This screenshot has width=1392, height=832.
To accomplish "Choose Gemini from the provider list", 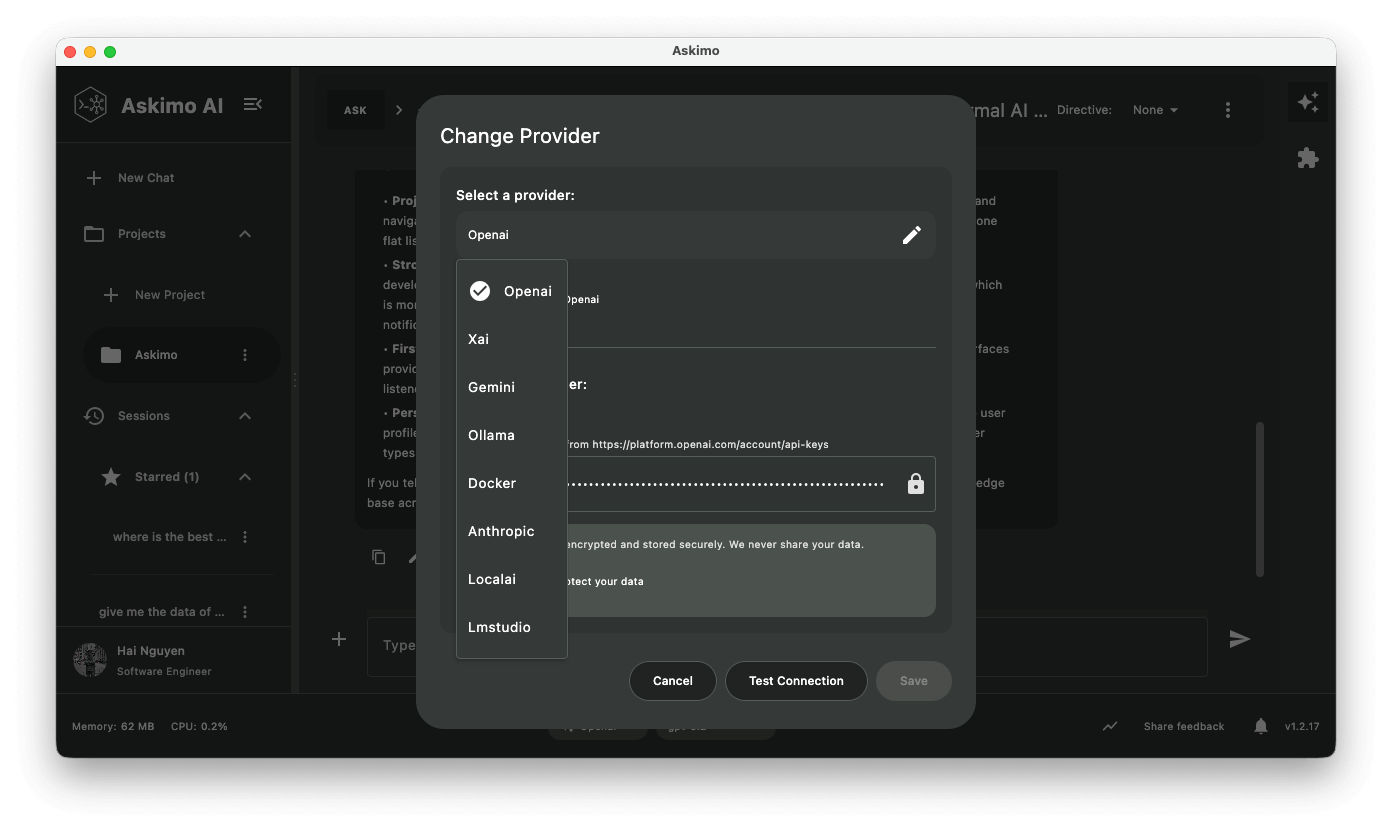I will [x=512, y=387].
